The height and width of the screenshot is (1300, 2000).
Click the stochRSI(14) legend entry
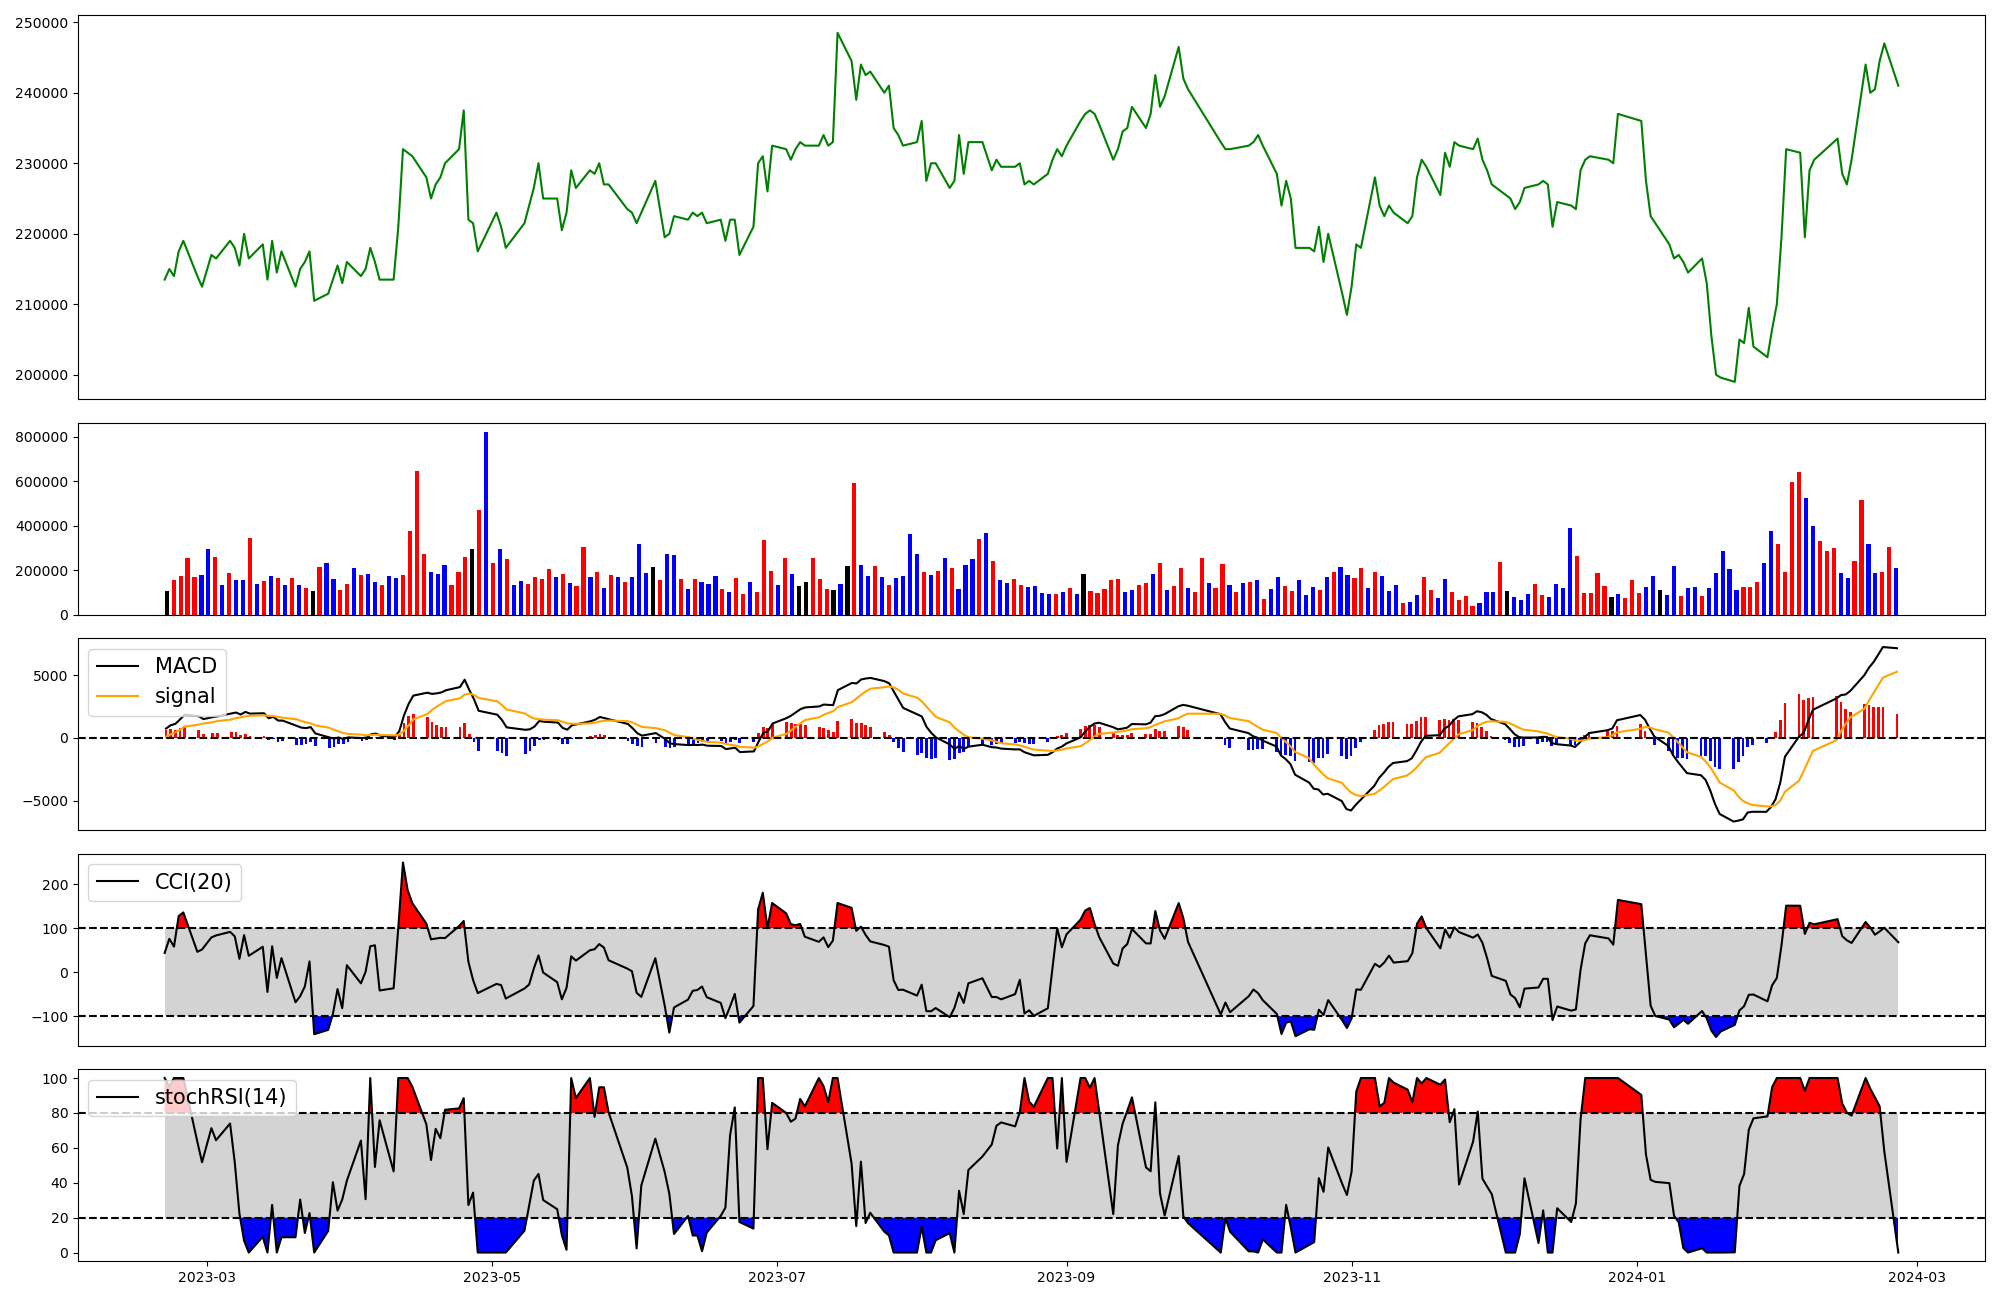click(x=220, y=1097)
